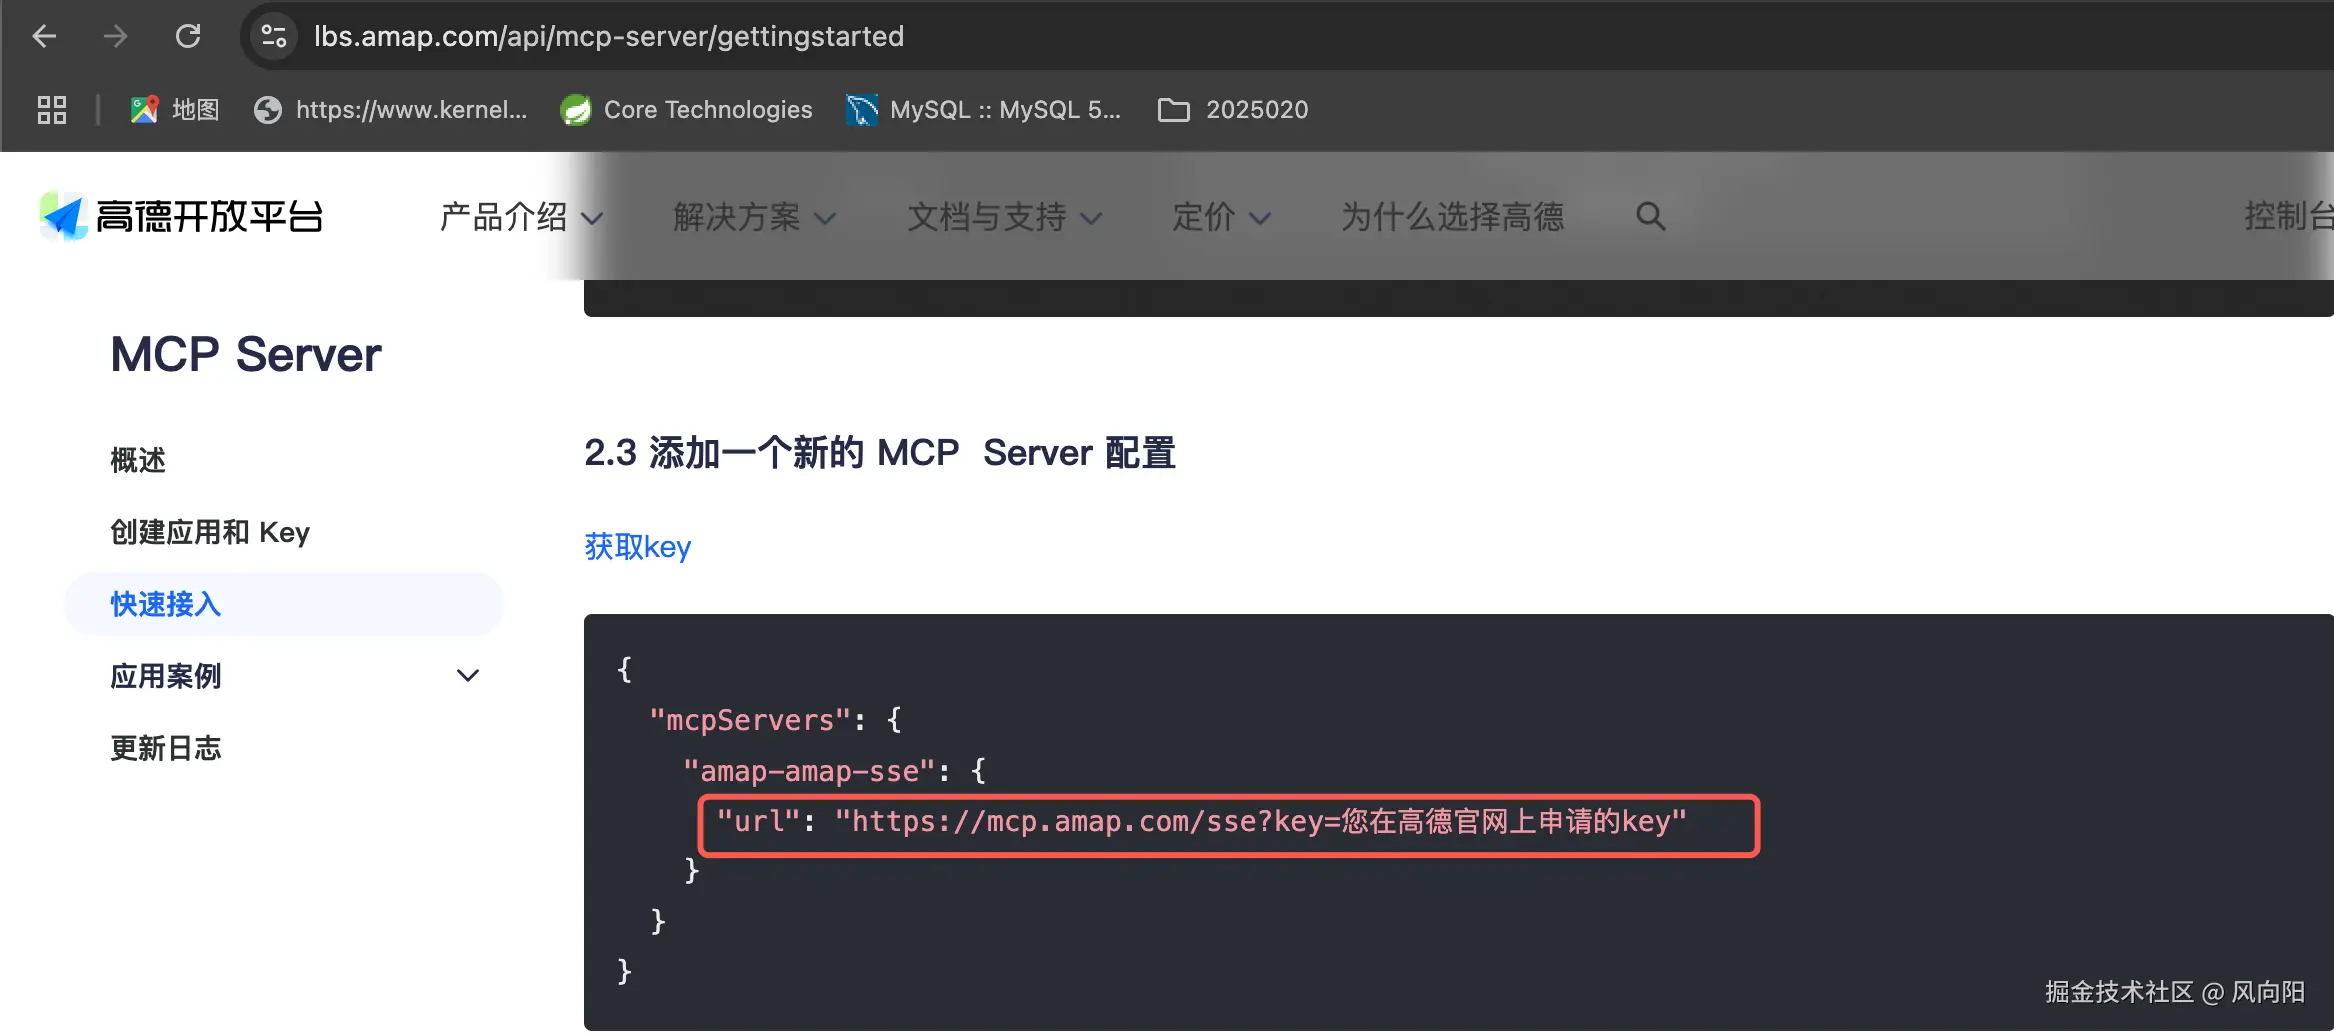Screen dimensions: 2334x1034
Task: Click the "amap-amap-sse" line in code
Action: pyautogui.click(x=834, y=771)
